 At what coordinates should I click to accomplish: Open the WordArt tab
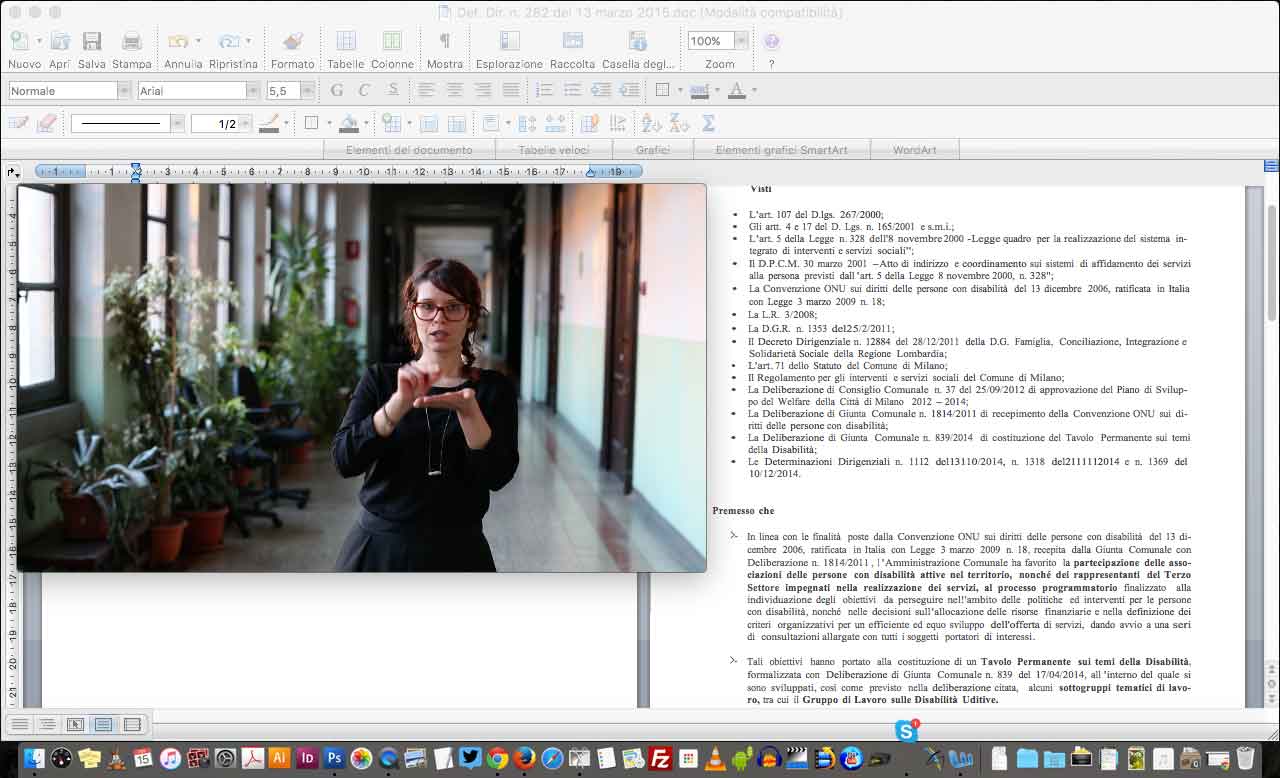[x=914, y=150]
